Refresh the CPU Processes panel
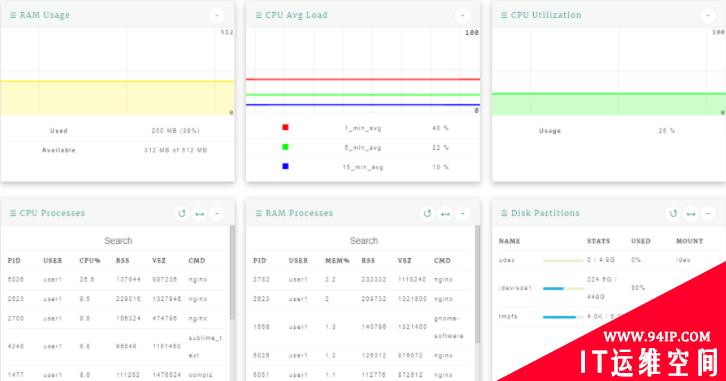This screenshot has width=726, height=381. pyautogui.click(x=182, y=213)
